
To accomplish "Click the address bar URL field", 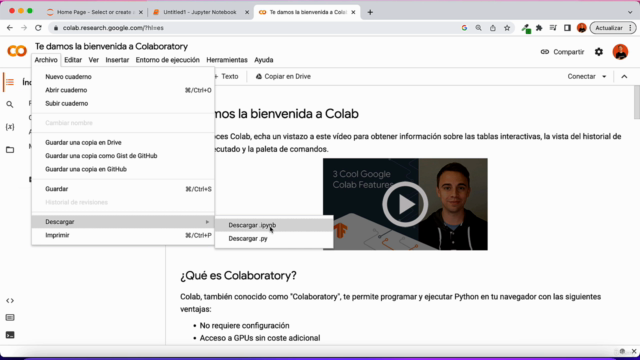I will (256, 28).
